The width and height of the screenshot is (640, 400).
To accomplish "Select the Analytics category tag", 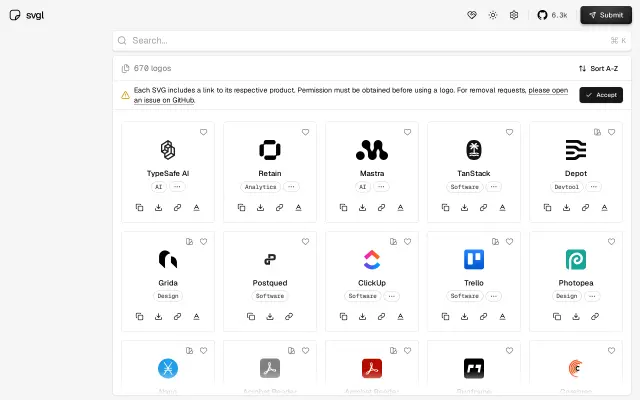I will point(260,187).
